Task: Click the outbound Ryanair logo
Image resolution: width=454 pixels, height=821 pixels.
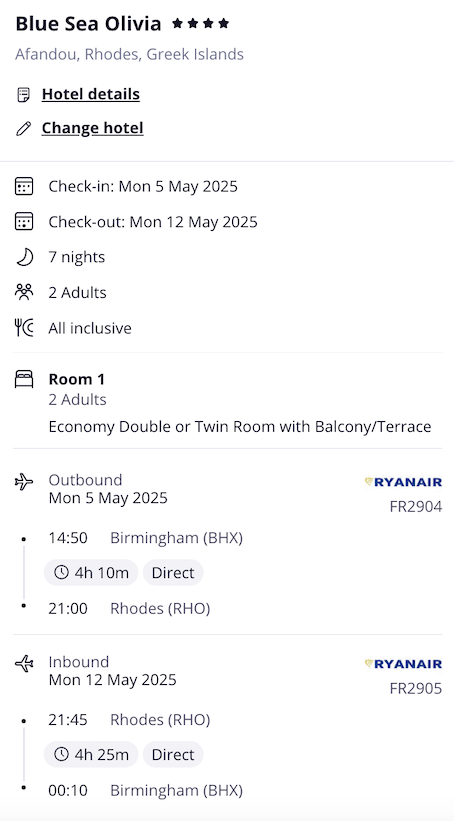Action: 403,482
